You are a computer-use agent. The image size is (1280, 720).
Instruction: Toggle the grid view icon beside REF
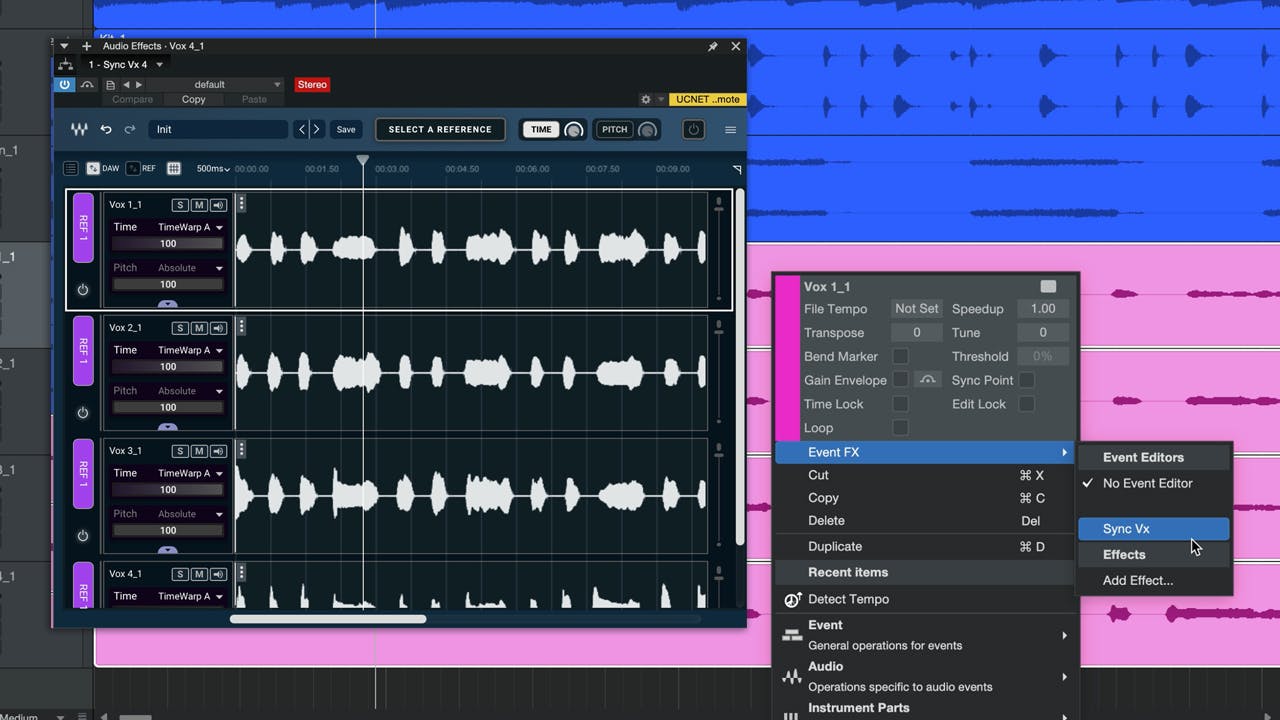coord(173,169)
